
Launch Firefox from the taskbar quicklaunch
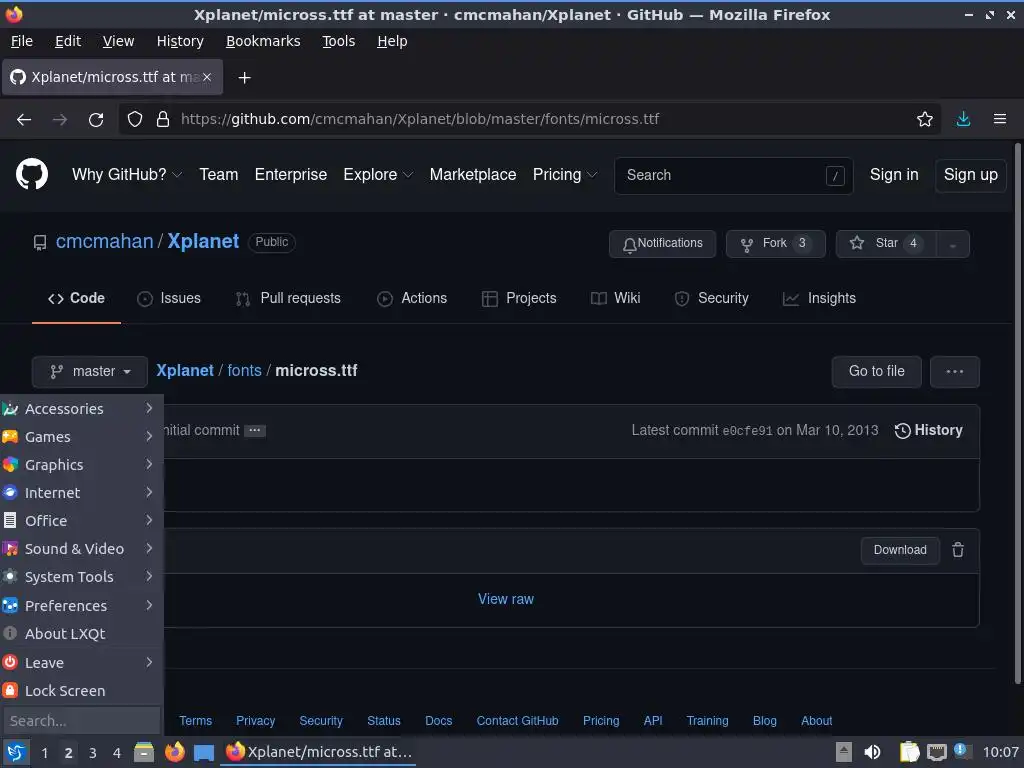pyautogui.click(x=174, y=752)
